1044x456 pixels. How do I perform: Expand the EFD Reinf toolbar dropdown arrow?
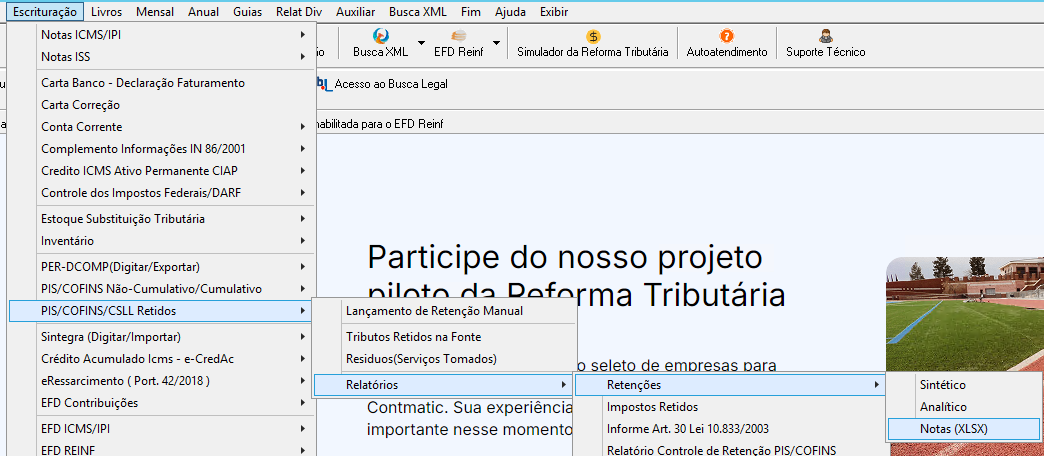click(497, 44)
